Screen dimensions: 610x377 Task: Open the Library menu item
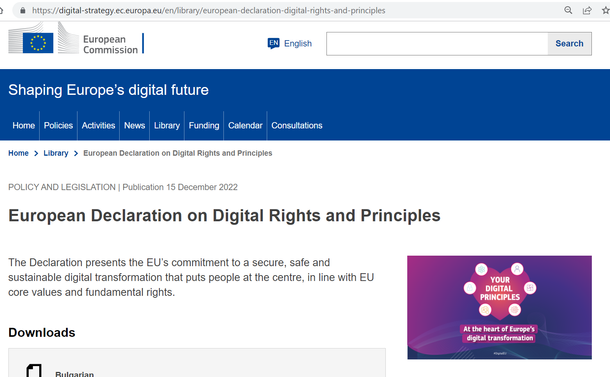pyautogui.click(x=167, y=126)
